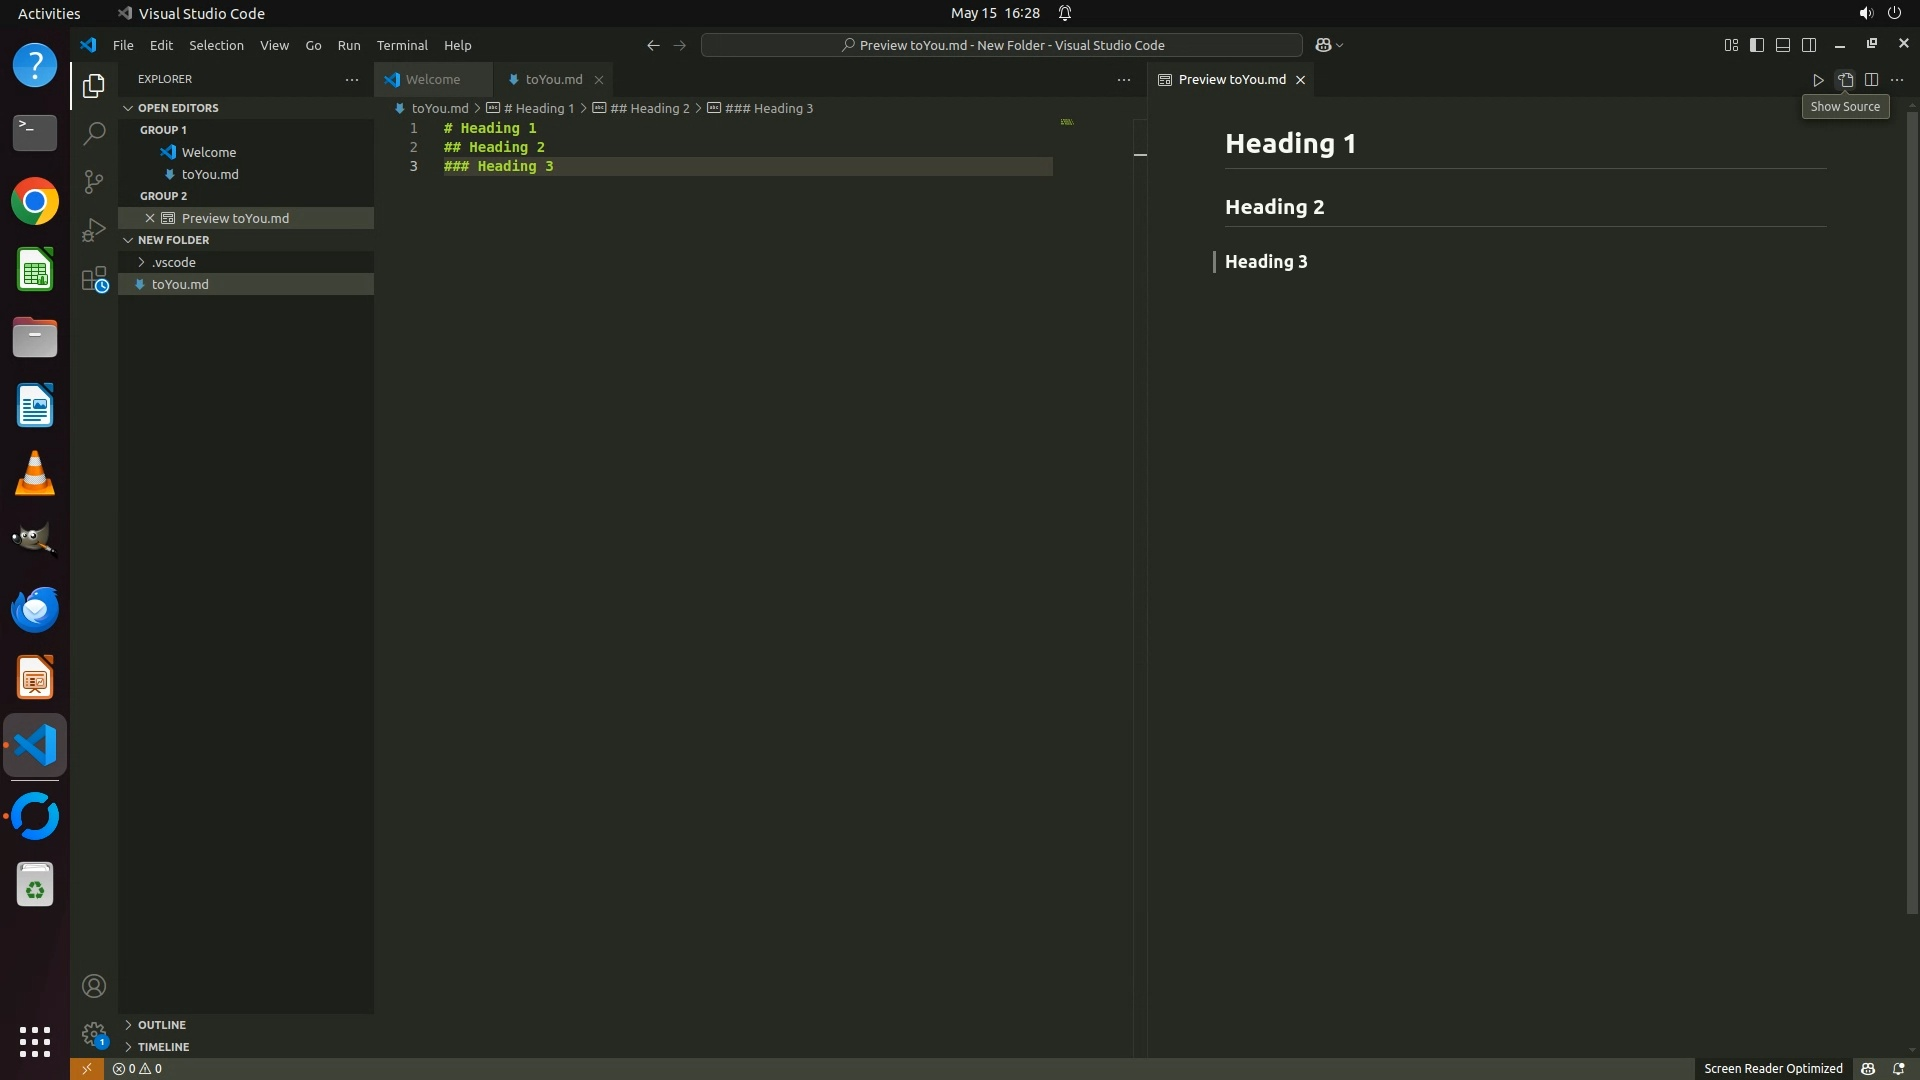The width and height of the screenshot is (1920, 1080).
Task: Expand the .vscode folder
Action: (174, 262)
